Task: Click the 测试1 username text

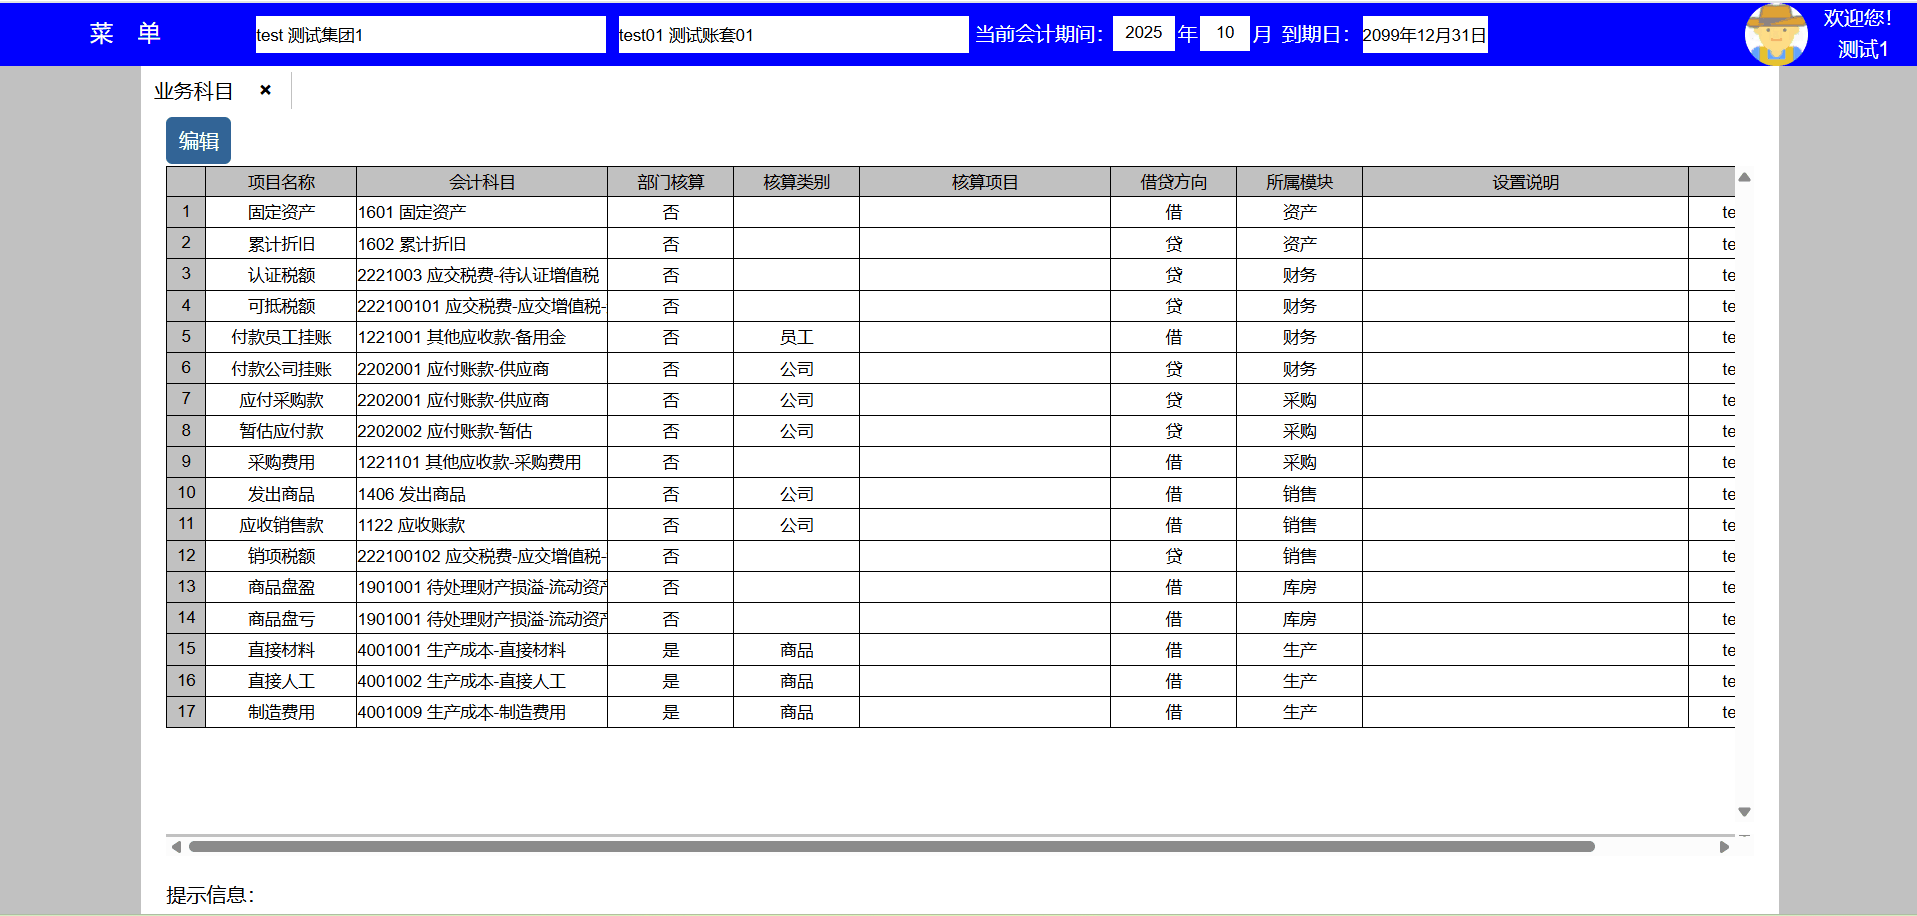Action: click(x=1862, y=49)
